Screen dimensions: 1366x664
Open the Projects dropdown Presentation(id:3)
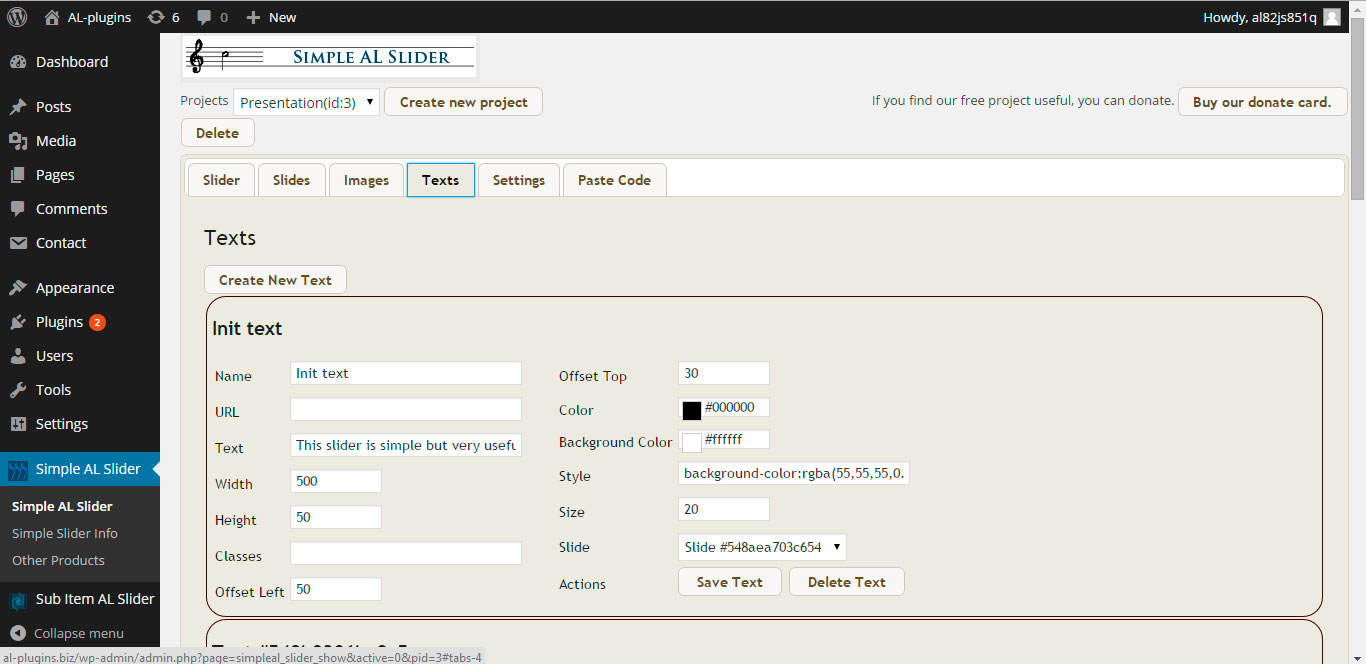coord(307,102)
